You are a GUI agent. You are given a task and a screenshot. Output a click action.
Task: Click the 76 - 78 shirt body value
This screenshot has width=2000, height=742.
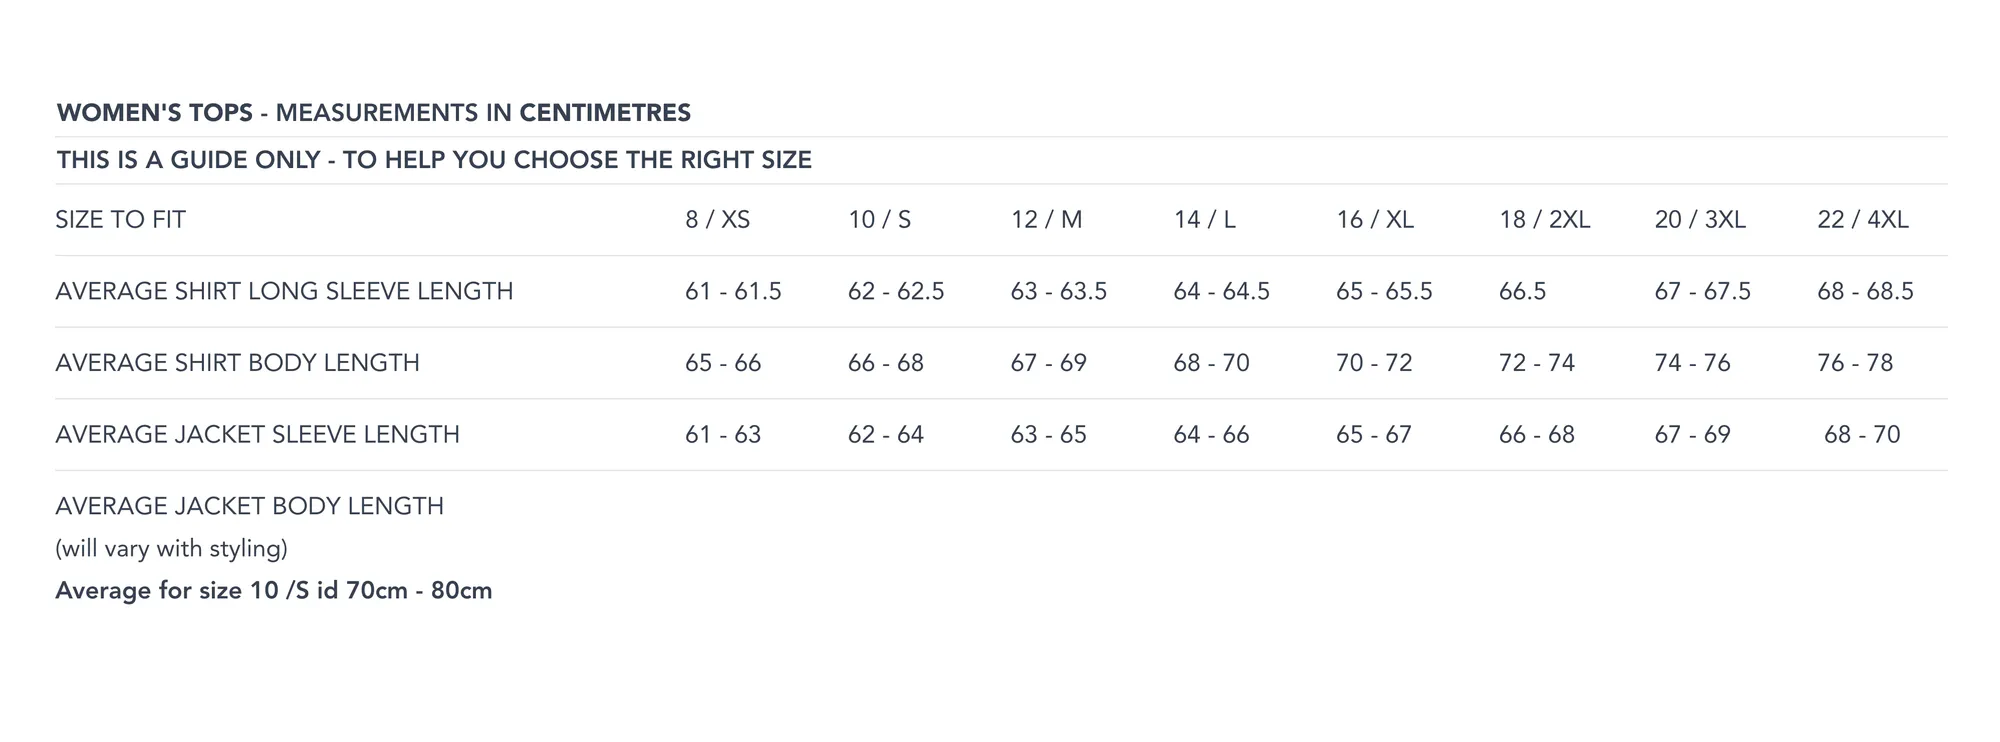(1855, 363)
